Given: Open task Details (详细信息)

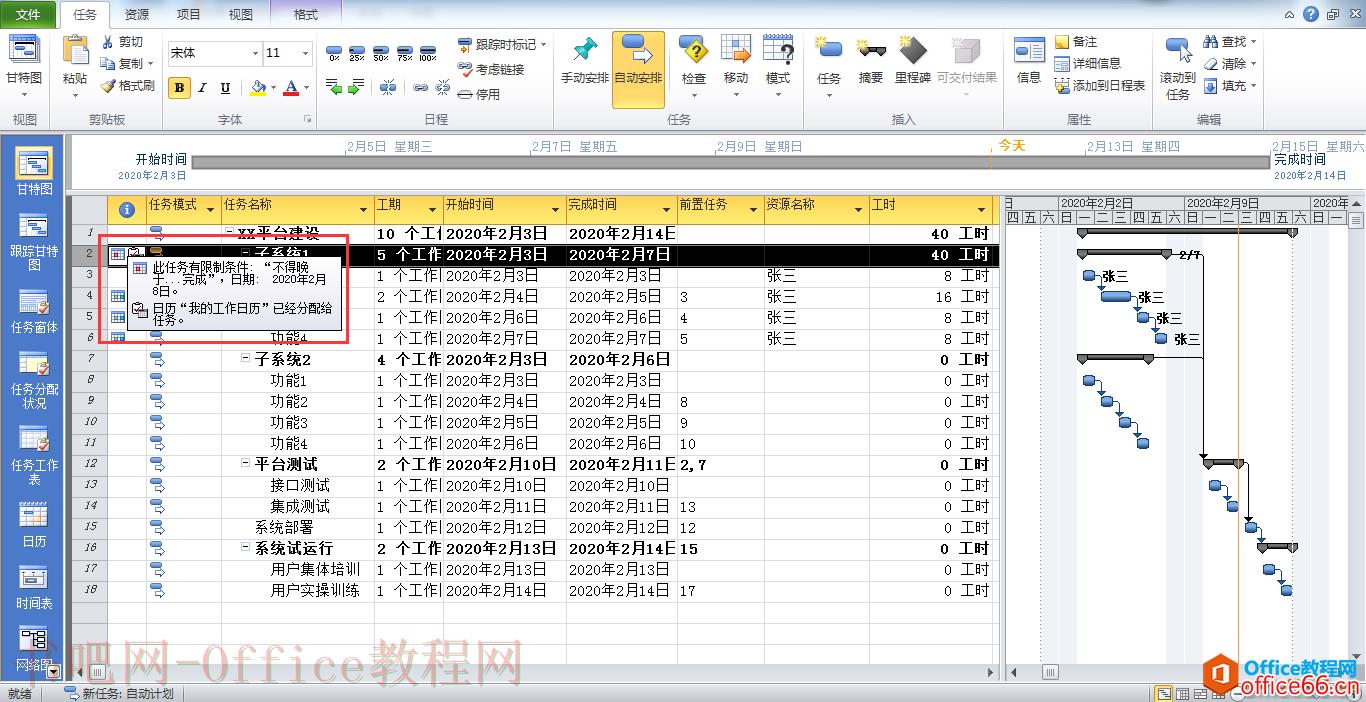Looking at the screenshot, I should tap(1088, 64).
